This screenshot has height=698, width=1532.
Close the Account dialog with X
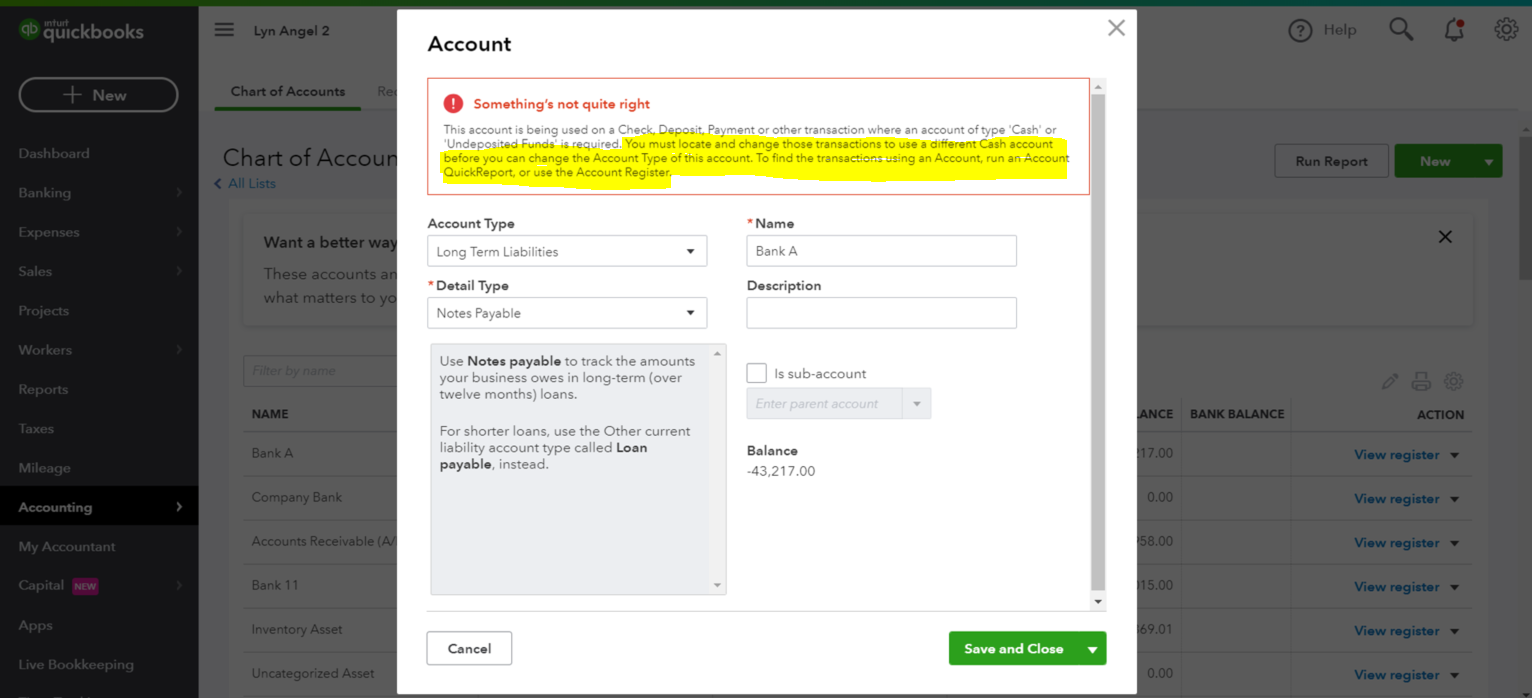coord(1116,28)
